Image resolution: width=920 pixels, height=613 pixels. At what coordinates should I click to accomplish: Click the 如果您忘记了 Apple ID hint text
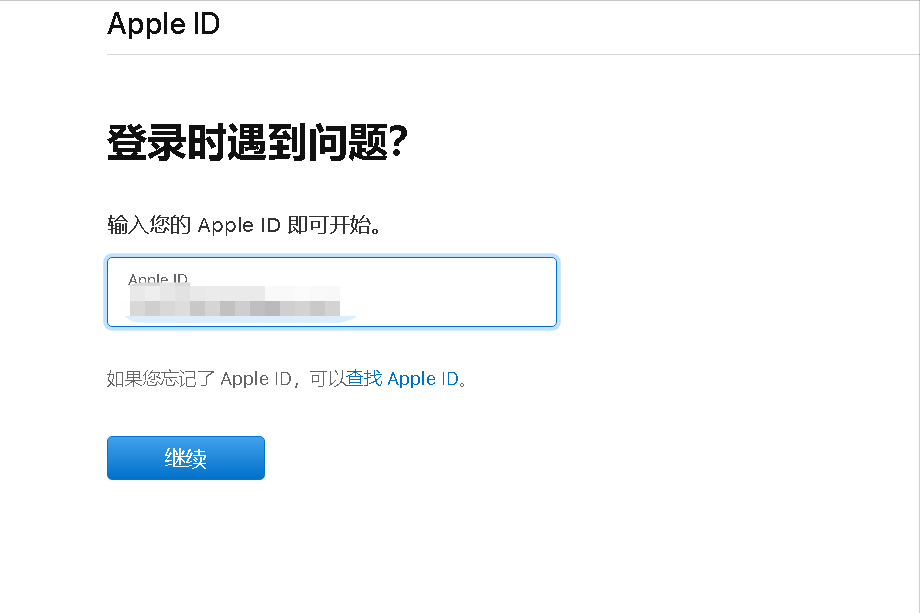point(198,379)
